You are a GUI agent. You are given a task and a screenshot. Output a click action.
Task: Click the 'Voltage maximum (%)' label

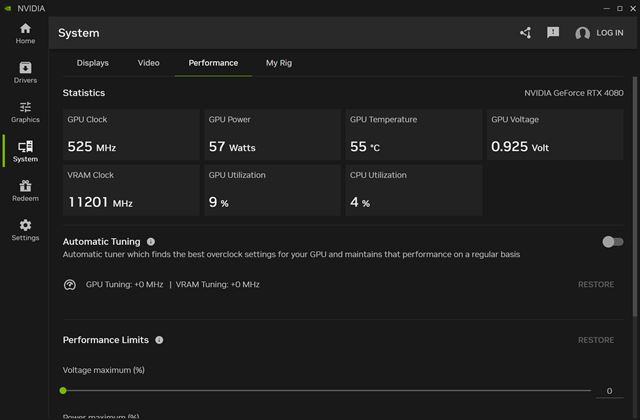click(x=104, y=370)
